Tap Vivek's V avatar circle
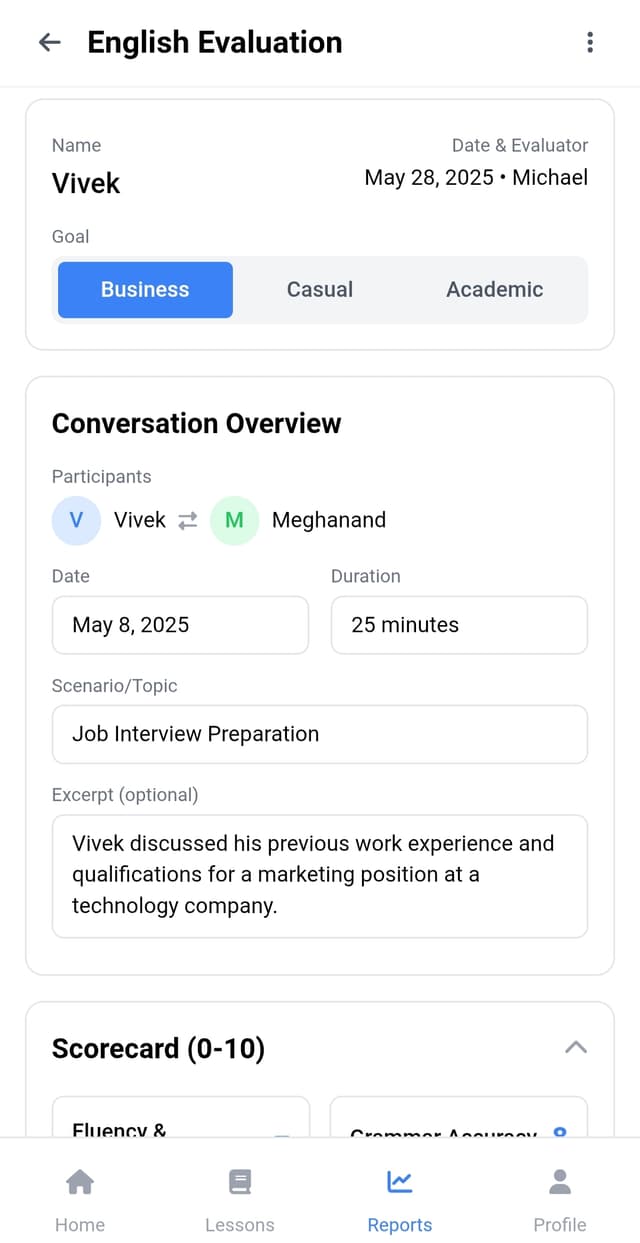 coord(77,520)
